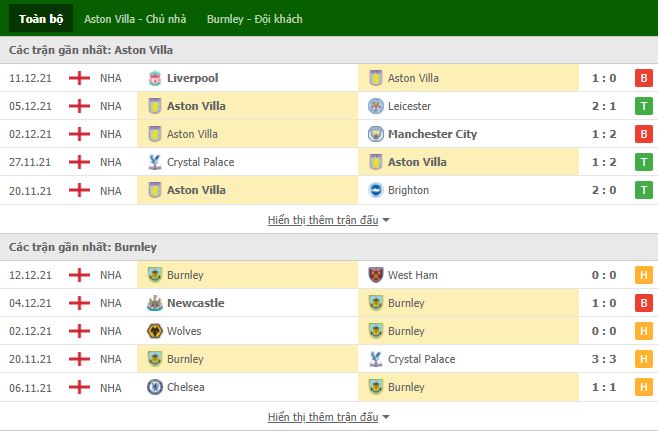Click the Liverpool club crest icon
The width and height of the screenshot is (658, 431).
point(155,78)
